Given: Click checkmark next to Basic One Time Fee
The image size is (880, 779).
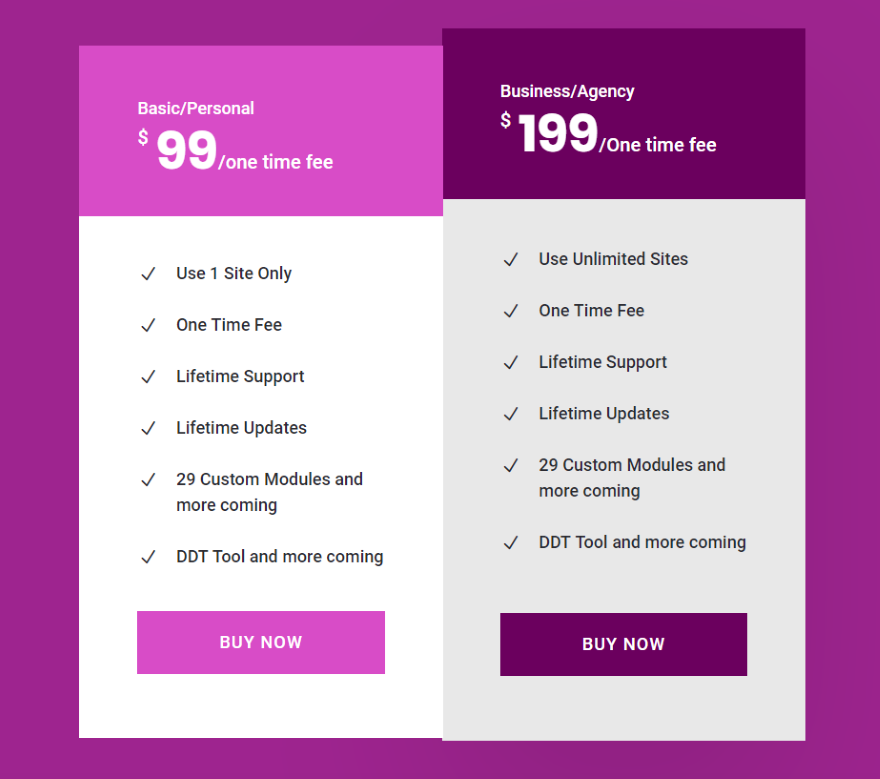Looking at the screenshot, I should point(148,325).
